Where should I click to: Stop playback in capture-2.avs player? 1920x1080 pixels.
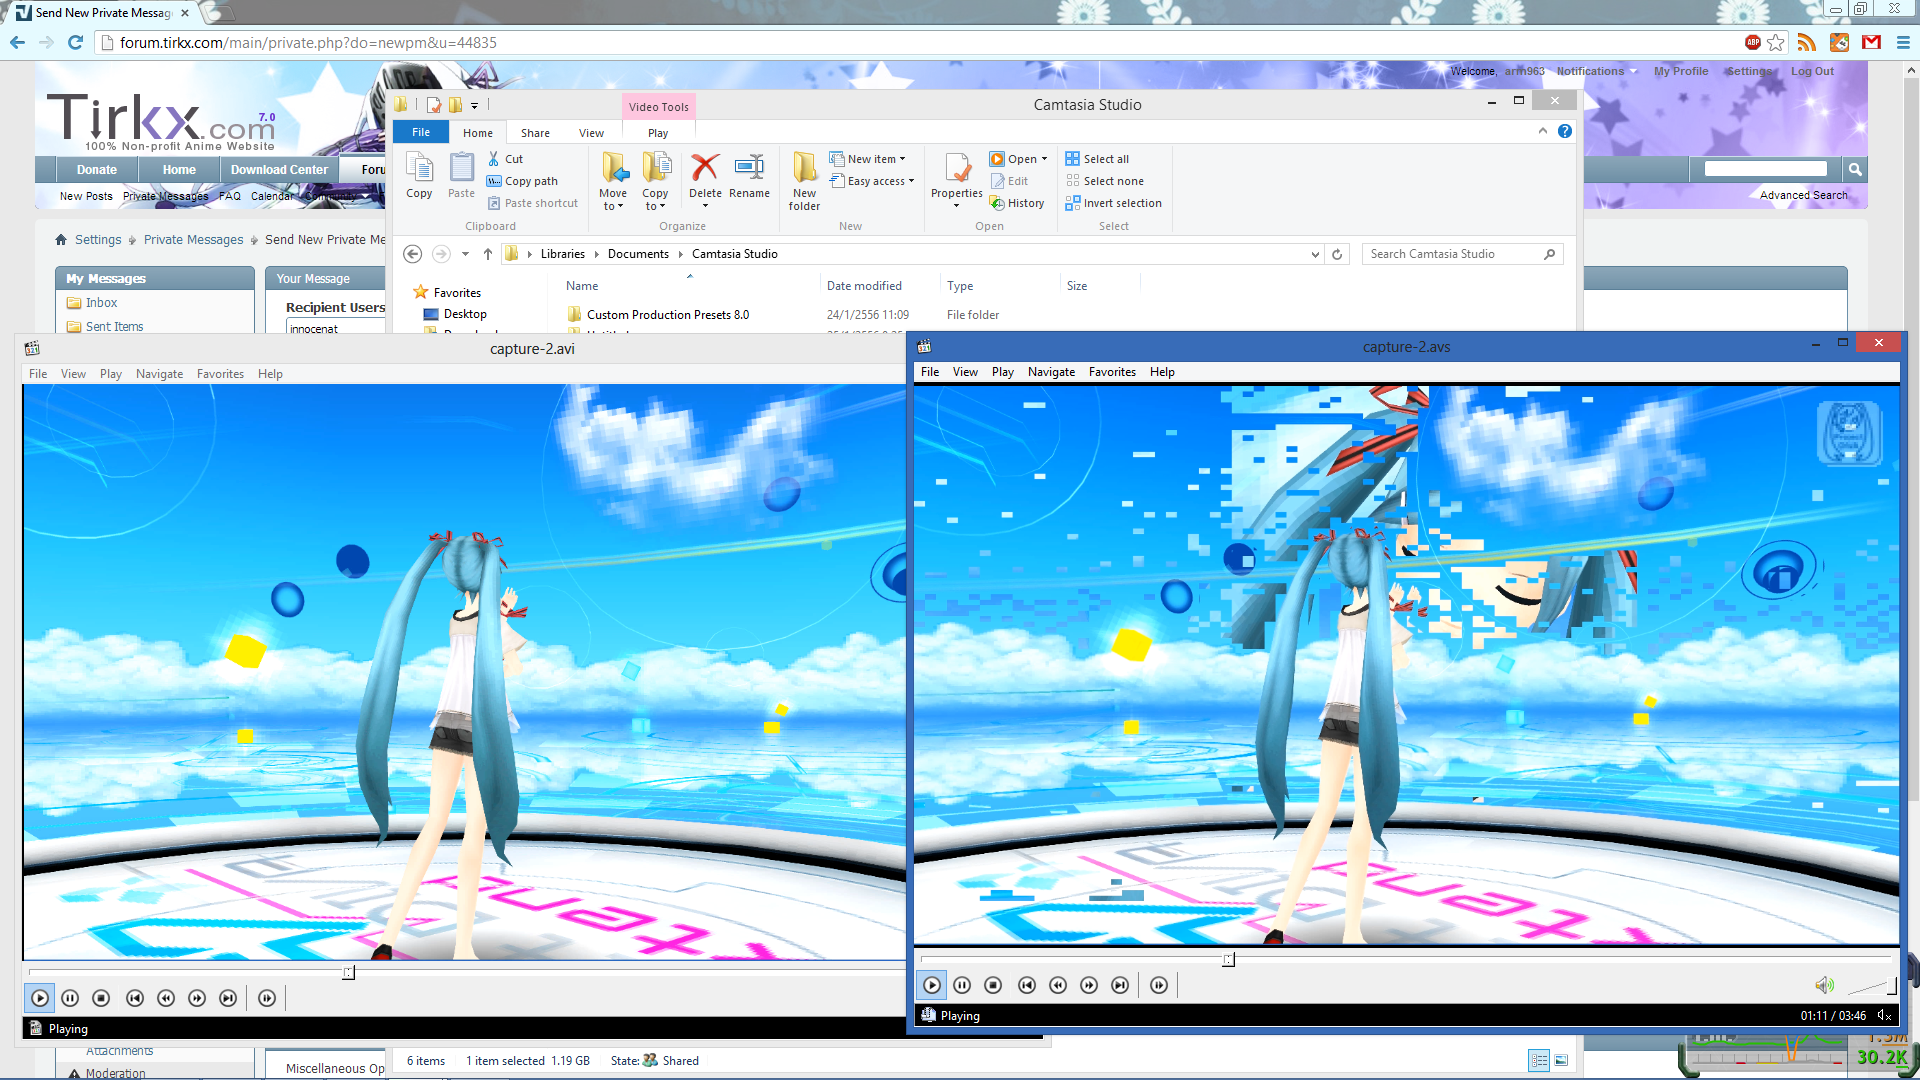pyautogui.click(x=993, y=985)
